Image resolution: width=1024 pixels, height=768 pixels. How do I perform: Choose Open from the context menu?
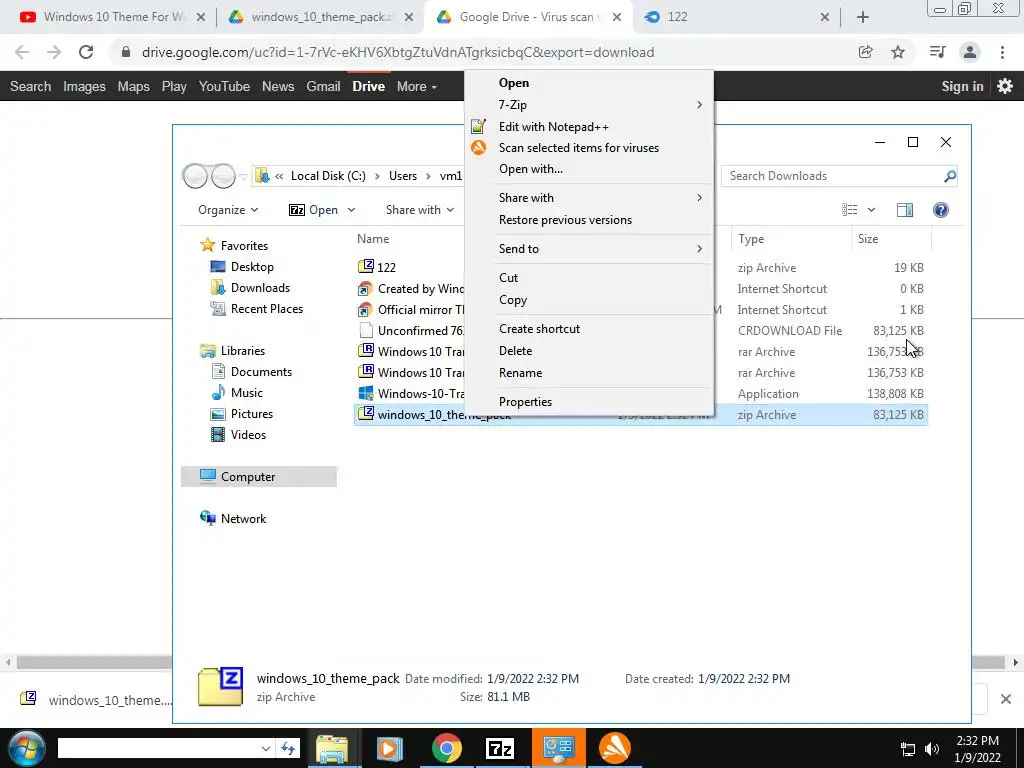click(x=514, y=83)
